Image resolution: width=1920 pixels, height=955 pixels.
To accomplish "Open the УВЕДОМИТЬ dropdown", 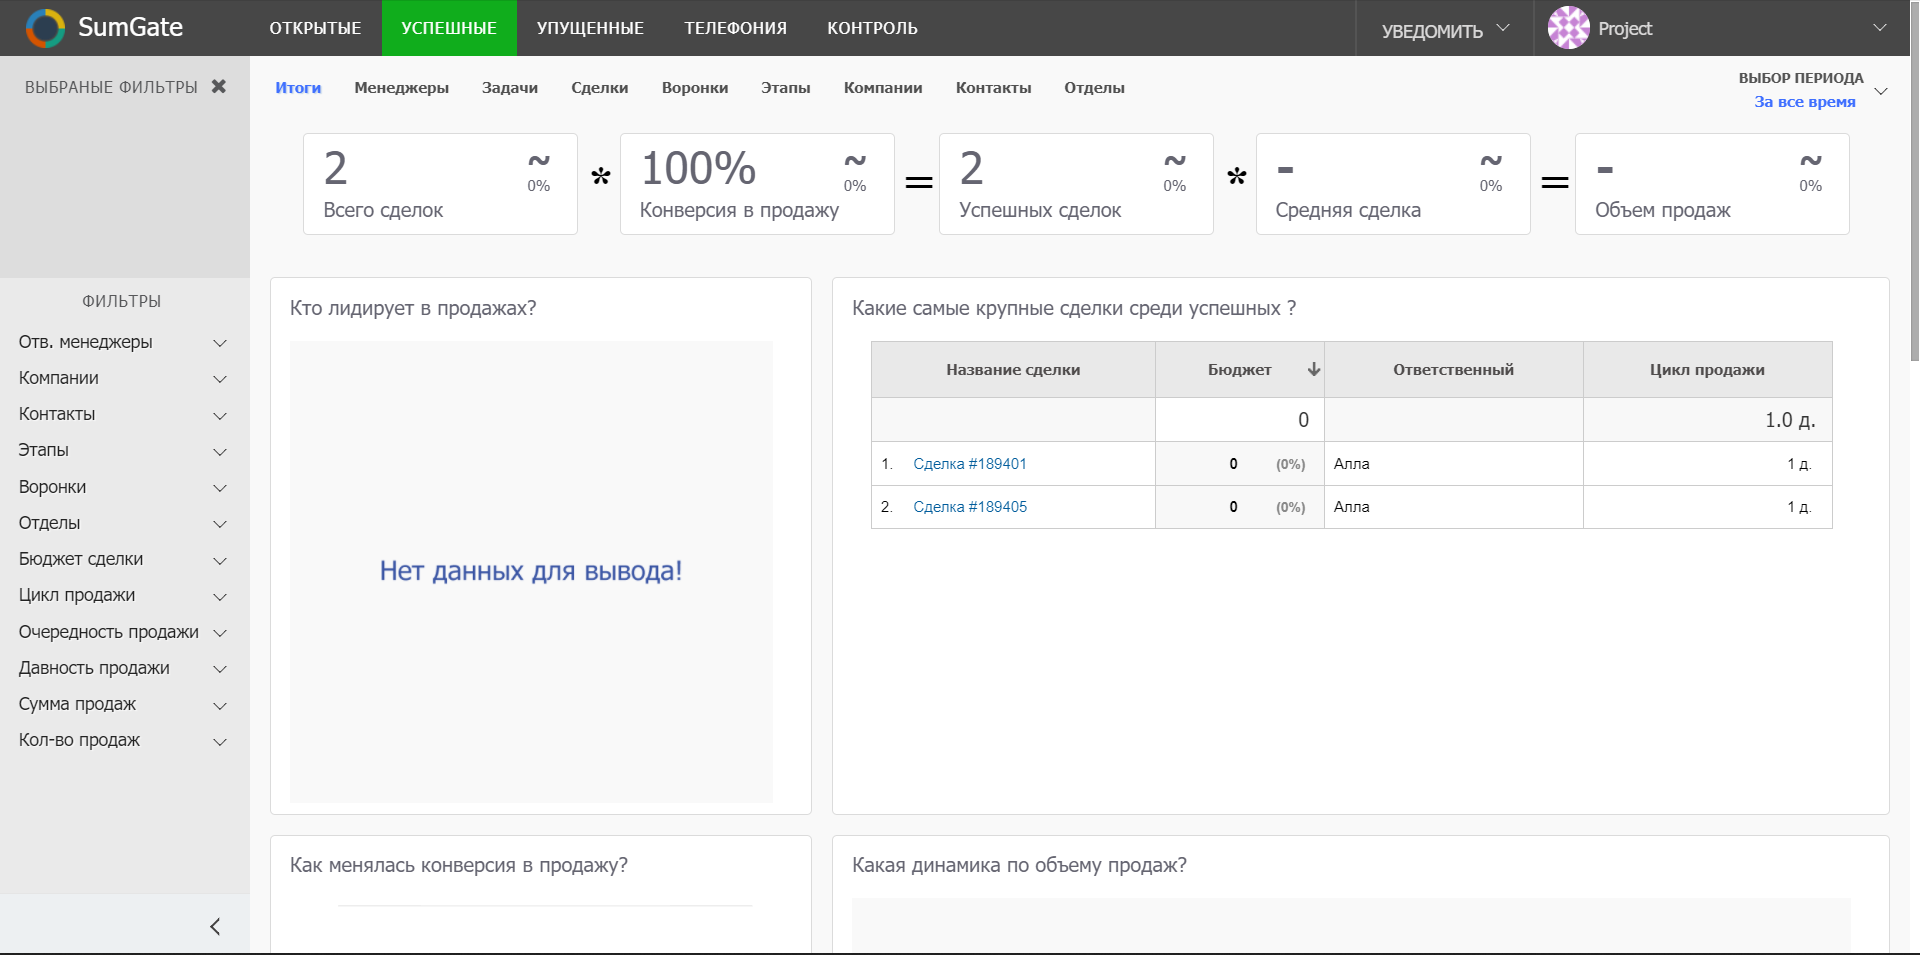I will [1444, 30].
